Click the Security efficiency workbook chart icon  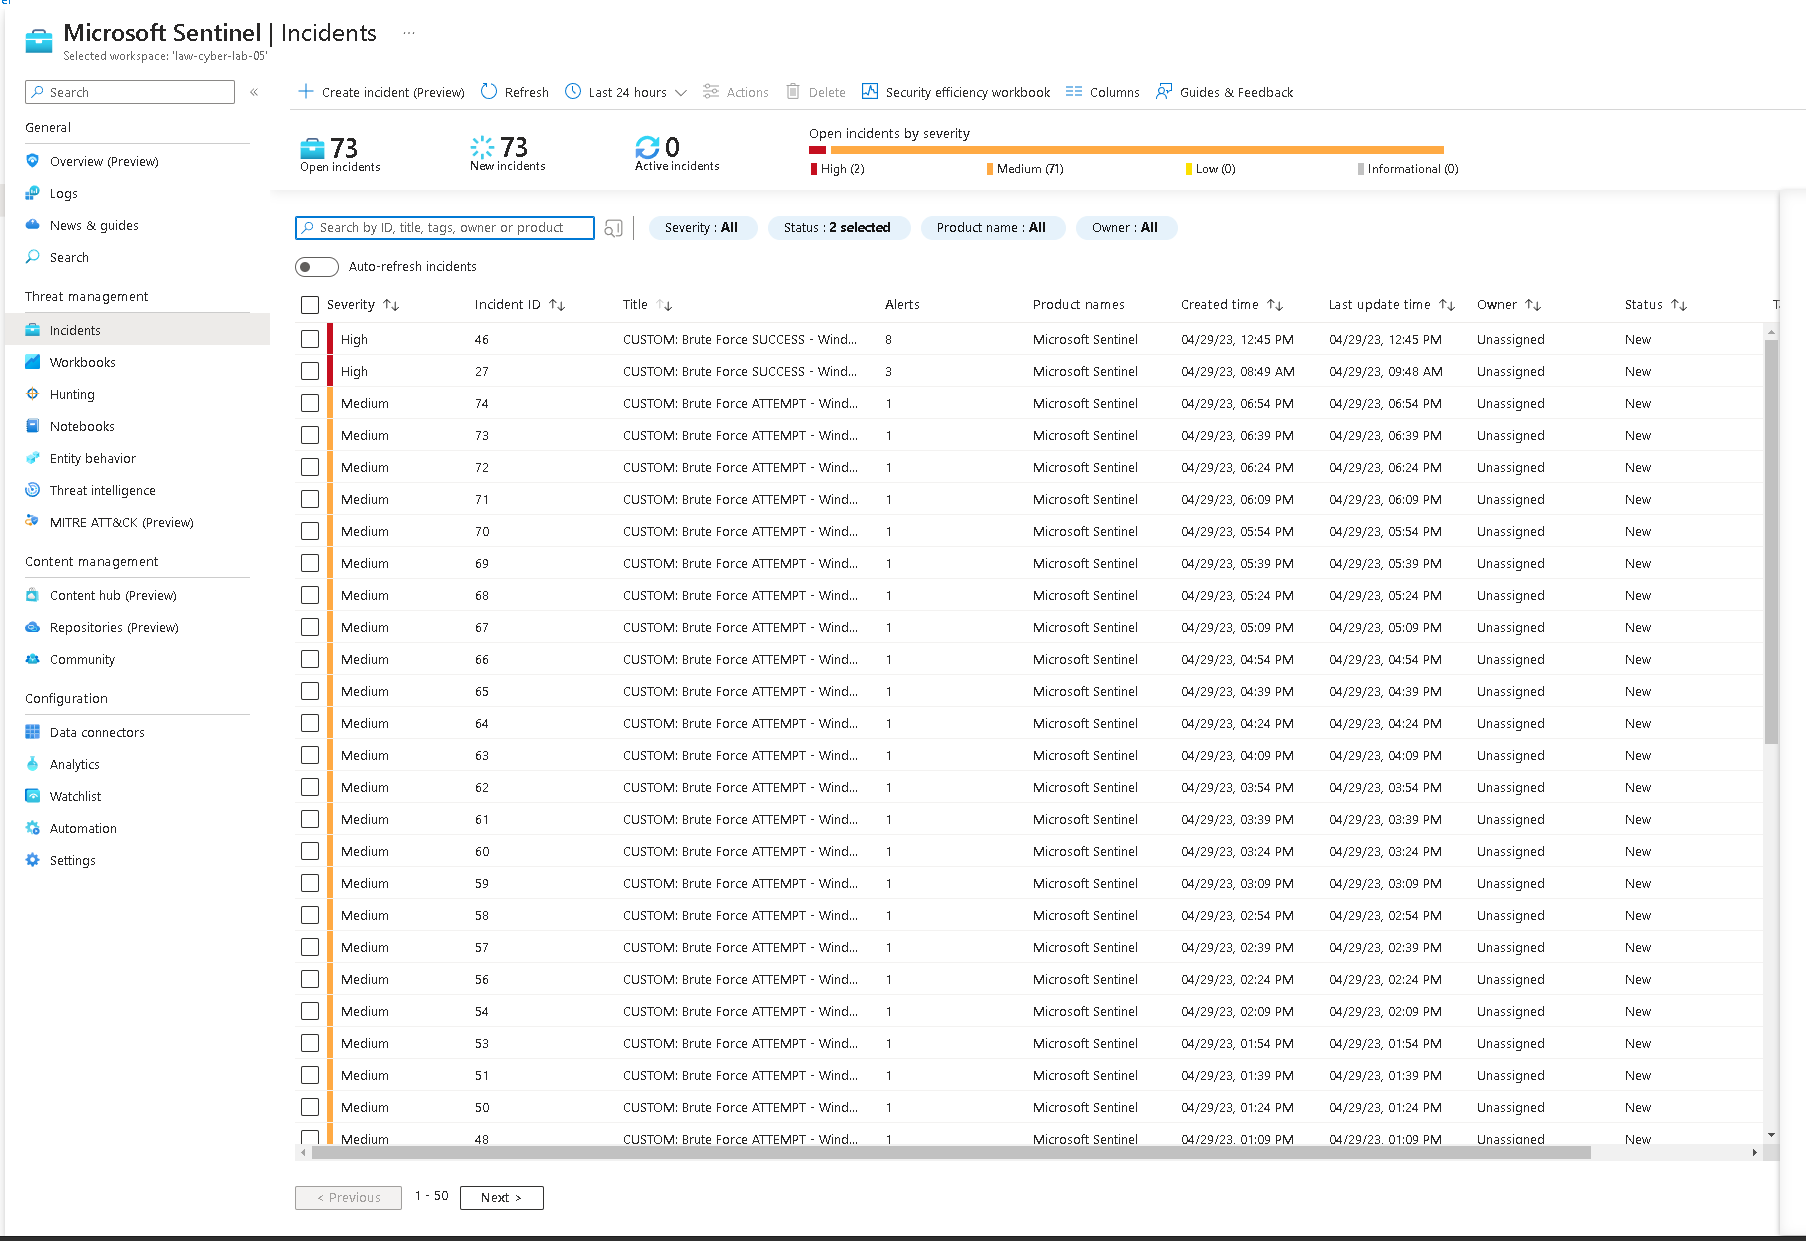tap(870, 91)
